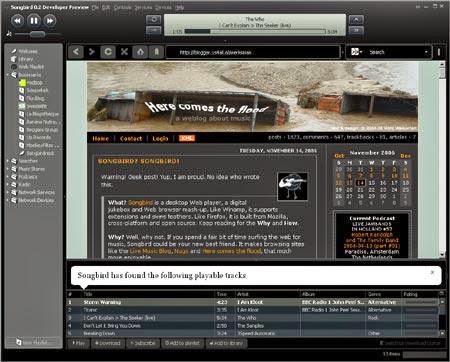
Task: Reload the current web page
Action: (108, 52)
